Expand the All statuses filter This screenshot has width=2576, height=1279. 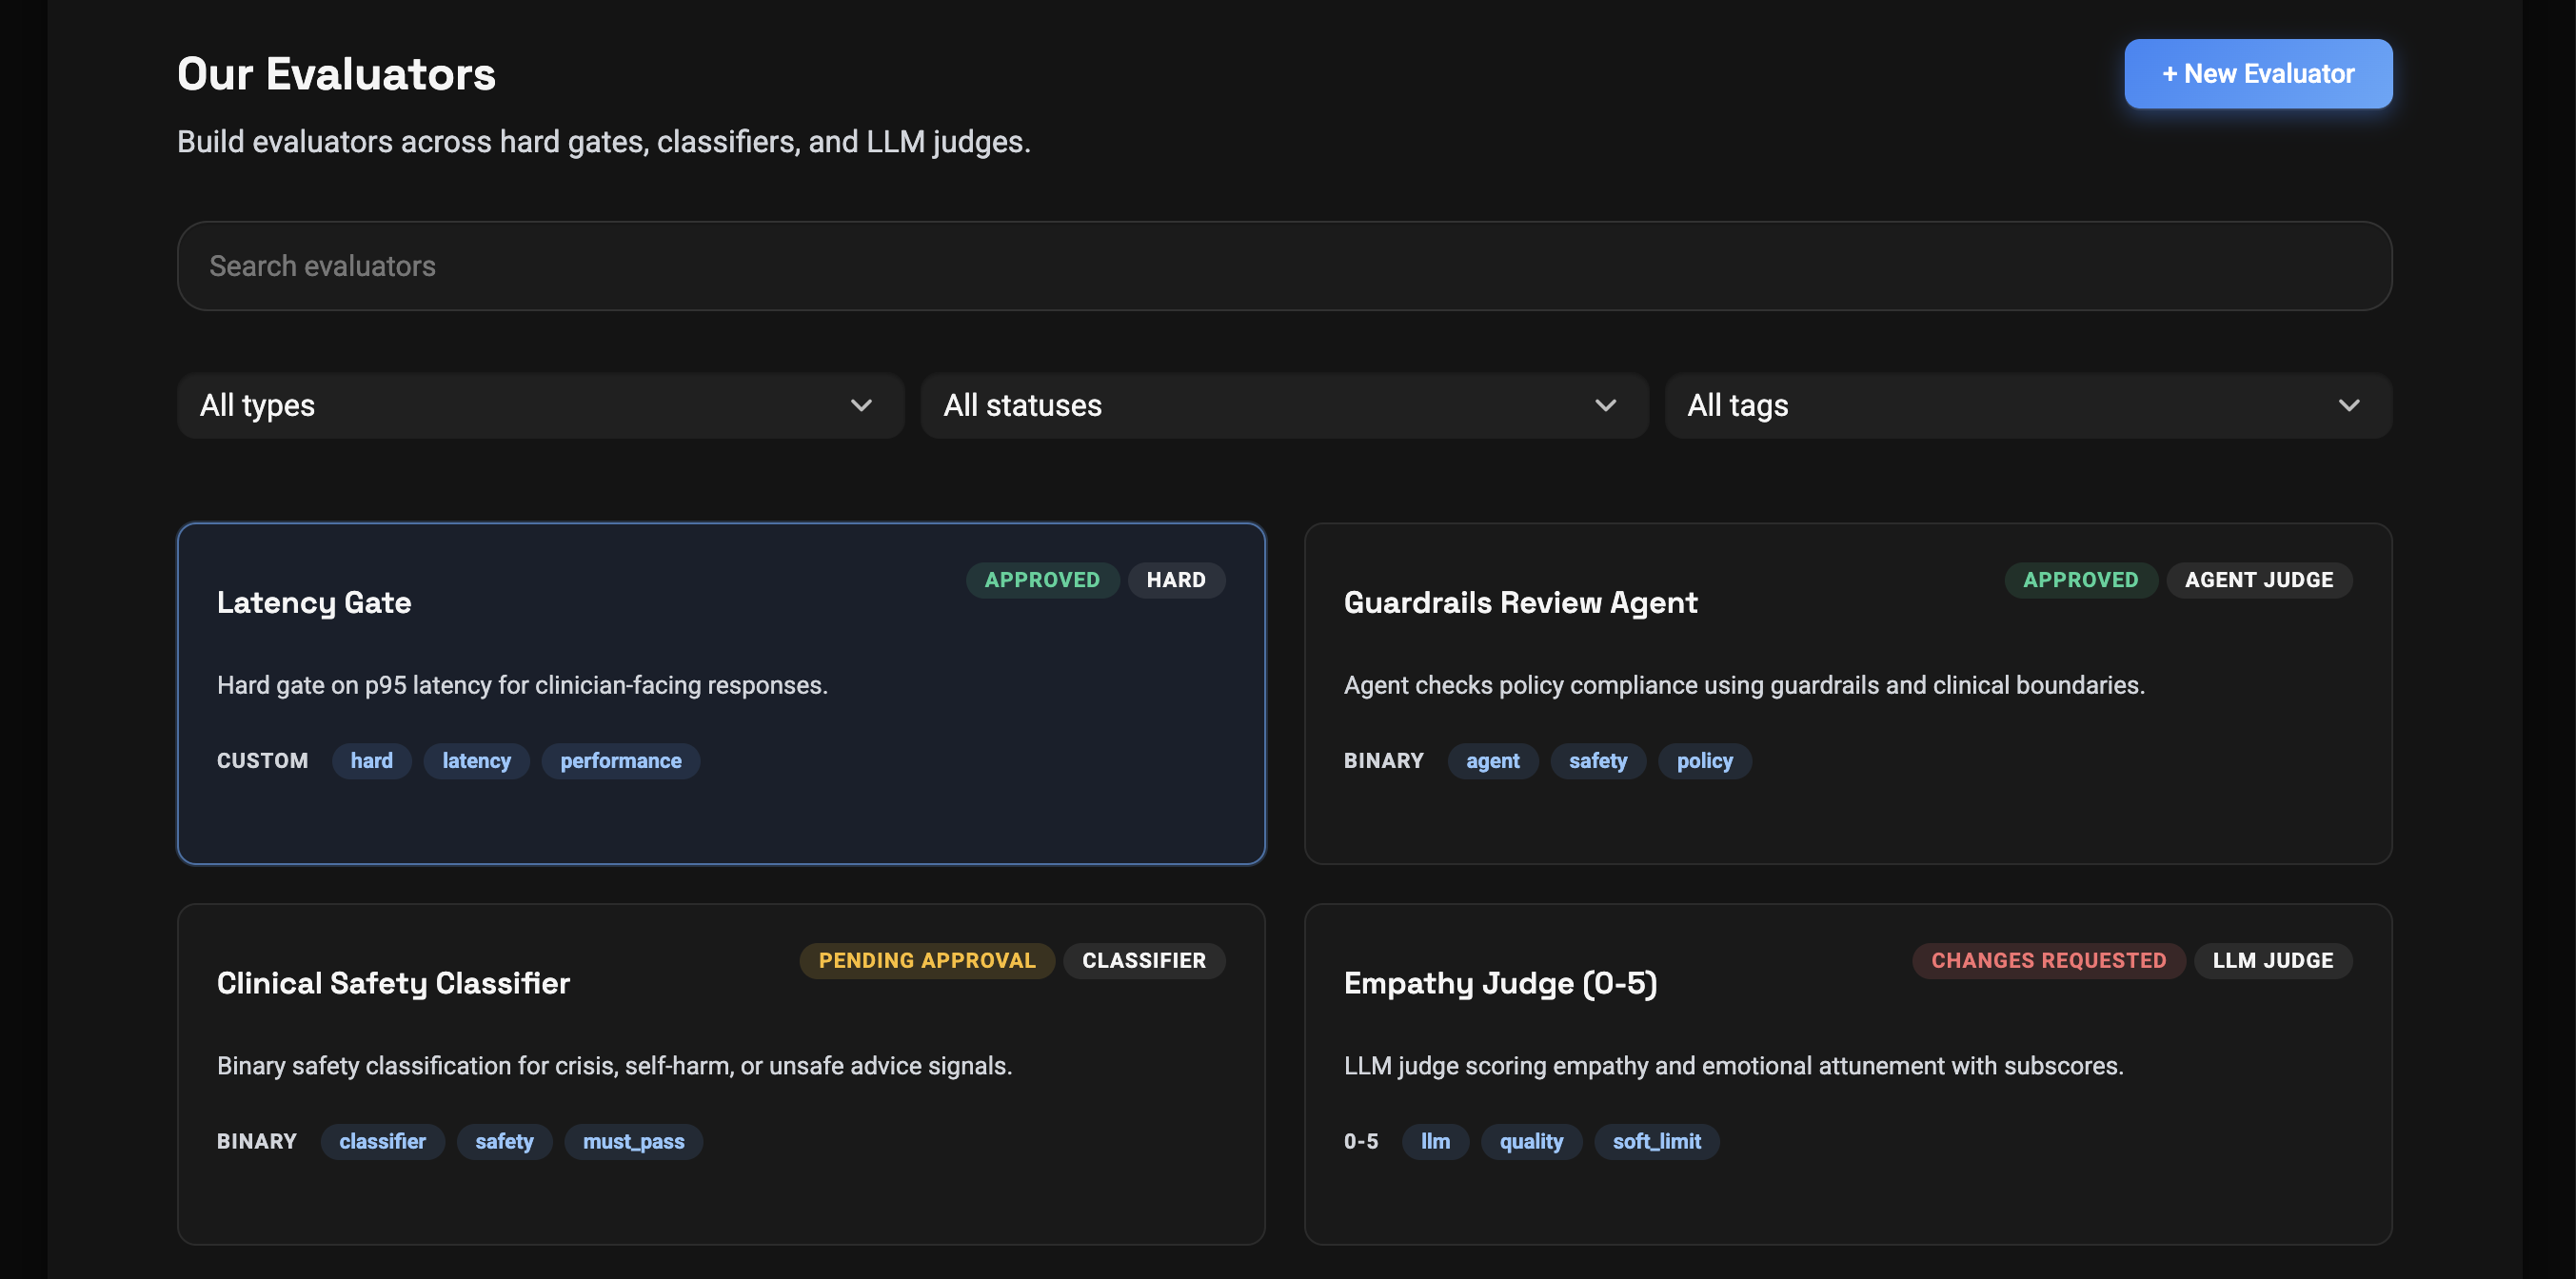click(x=1283, y=405)
